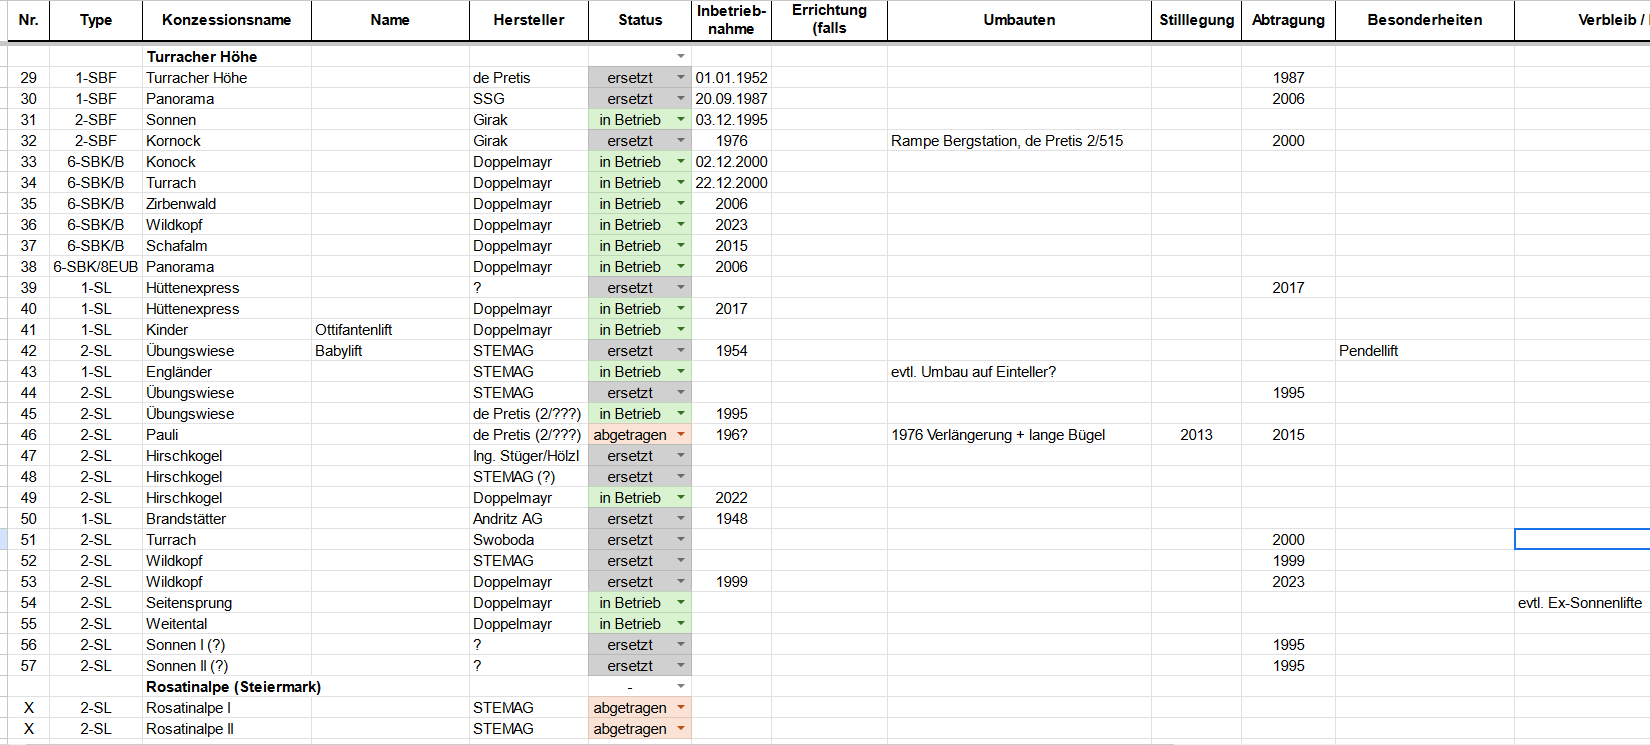Open the Rosatinalpe I status dropdown arrow
The width and height of the screenshot is (1650, 745).
coord(681,708)
